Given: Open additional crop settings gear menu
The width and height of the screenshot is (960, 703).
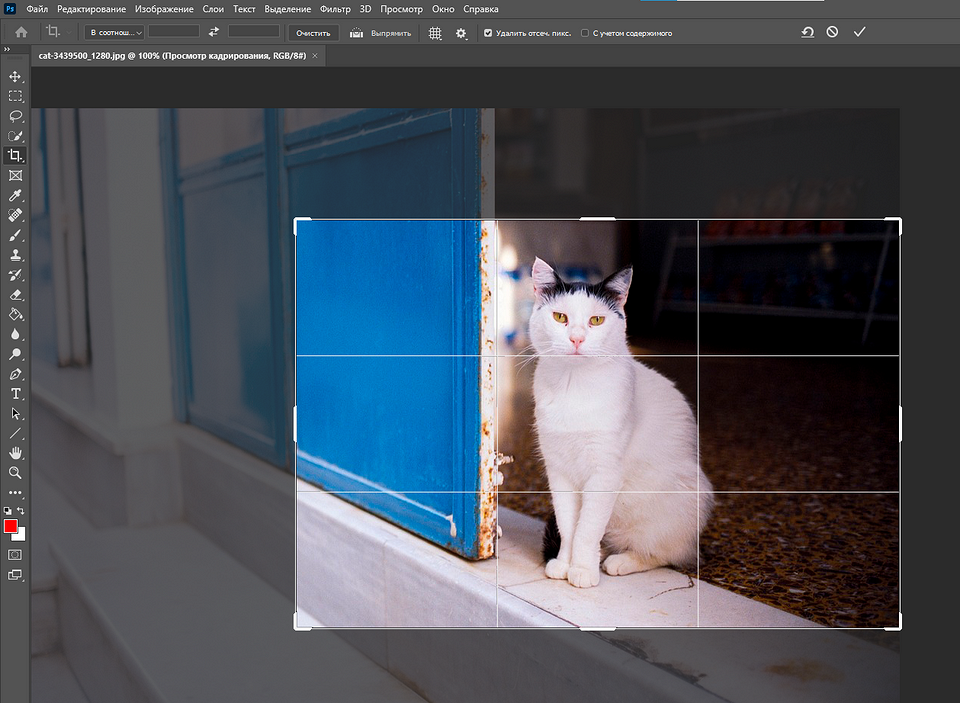Looking at the screenshot, I should tap(461, 33).
